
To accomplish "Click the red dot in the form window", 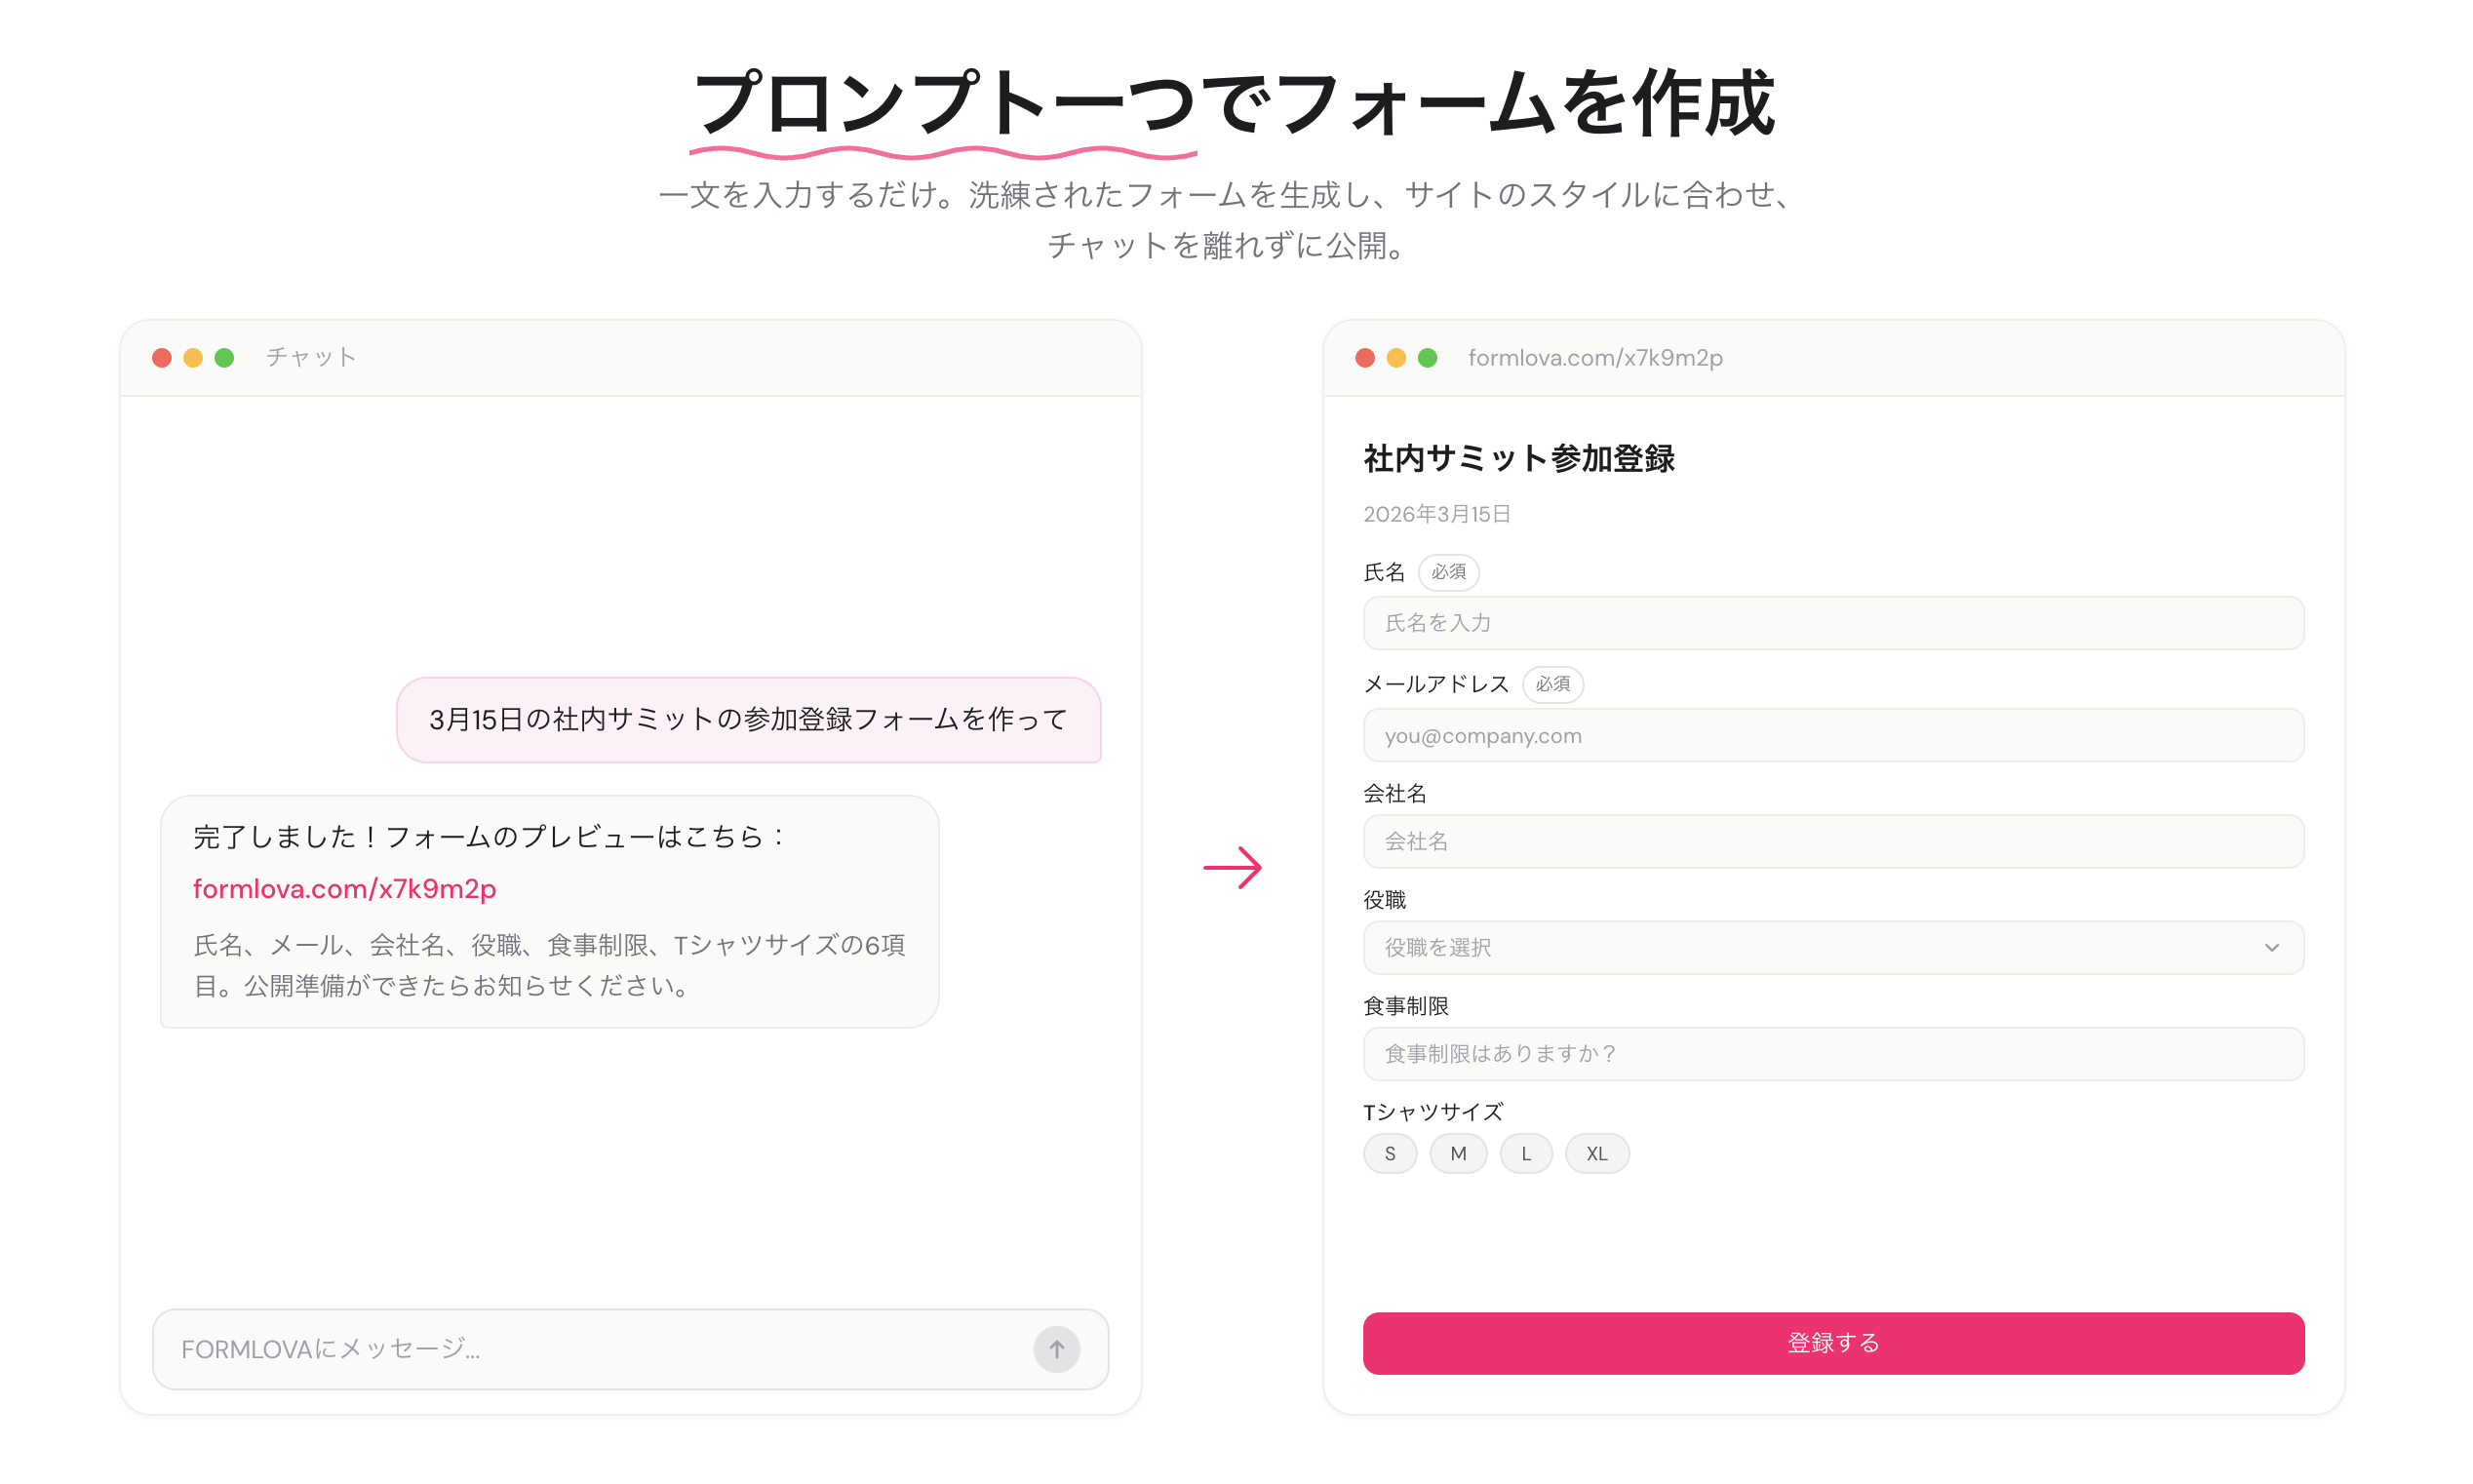I will pyautogui.click(x=1365, y=358).
